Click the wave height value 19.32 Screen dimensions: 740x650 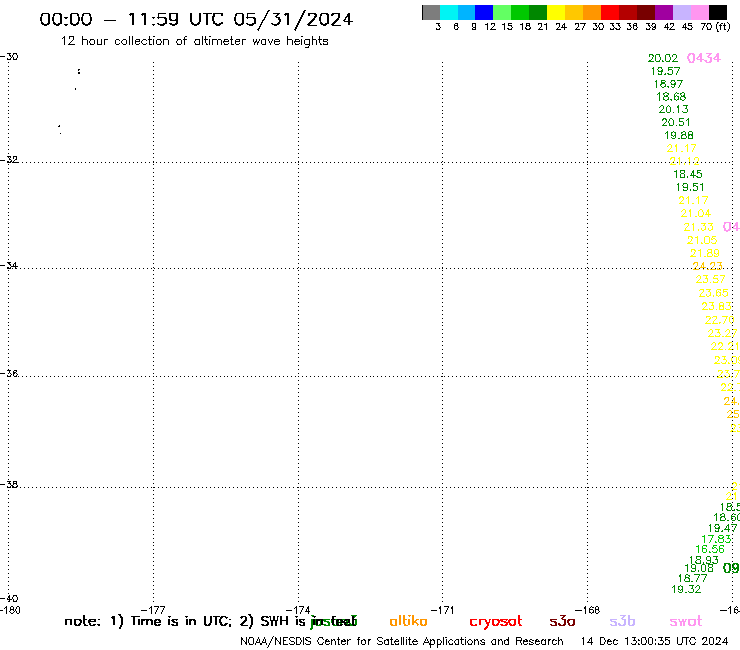(x=686, y=589)
